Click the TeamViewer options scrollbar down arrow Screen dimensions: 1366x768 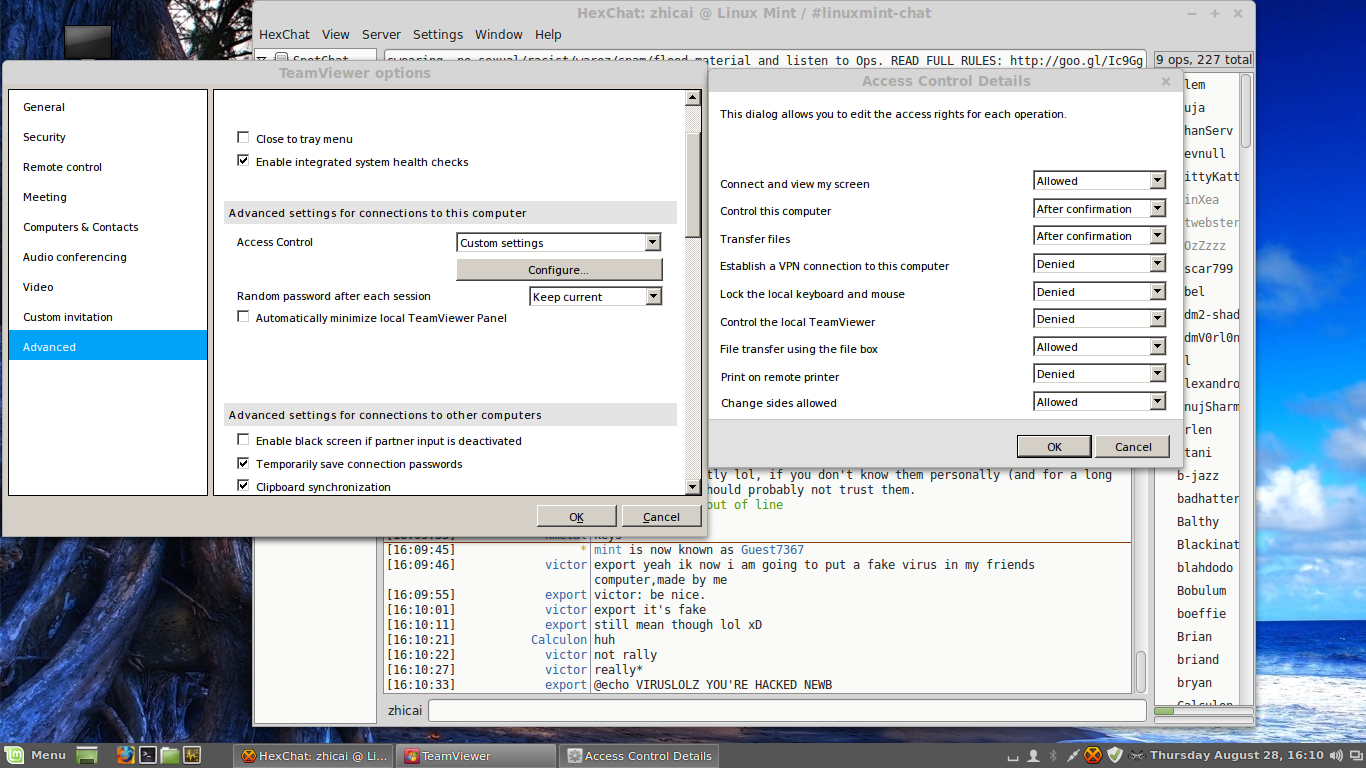tap(692, 487)
